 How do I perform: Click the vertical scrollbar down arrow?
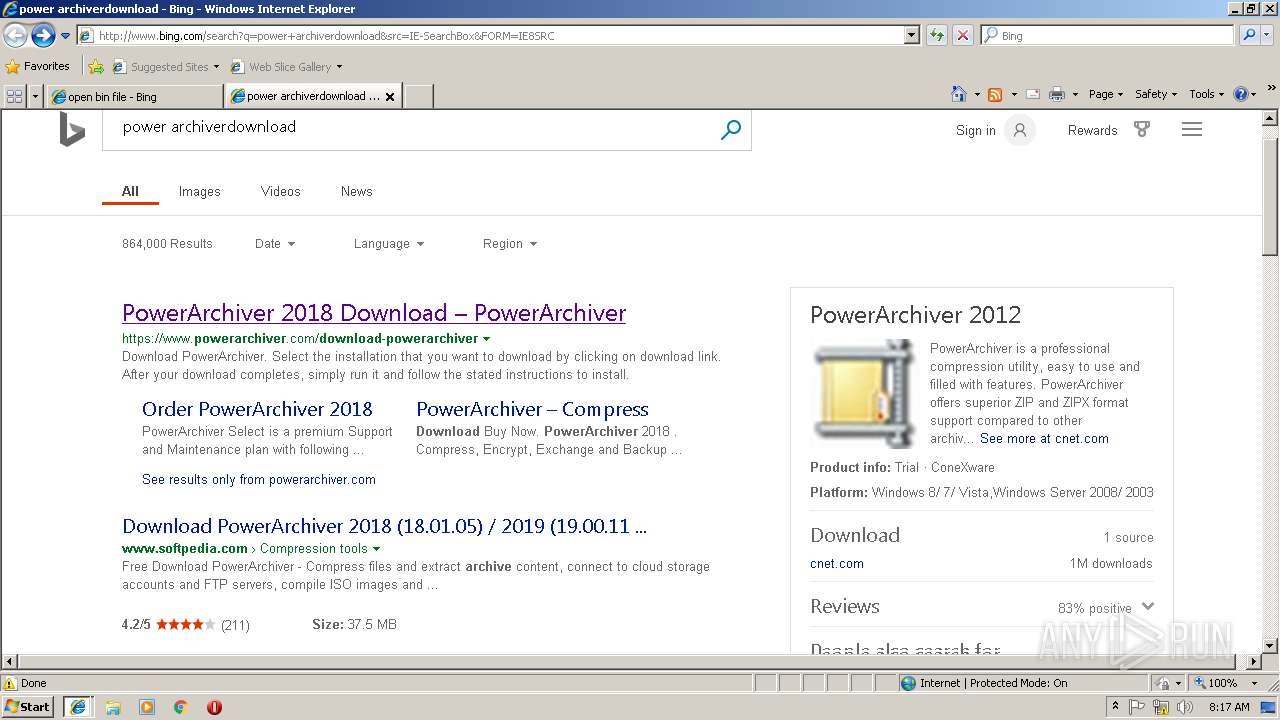point(1271,645)
